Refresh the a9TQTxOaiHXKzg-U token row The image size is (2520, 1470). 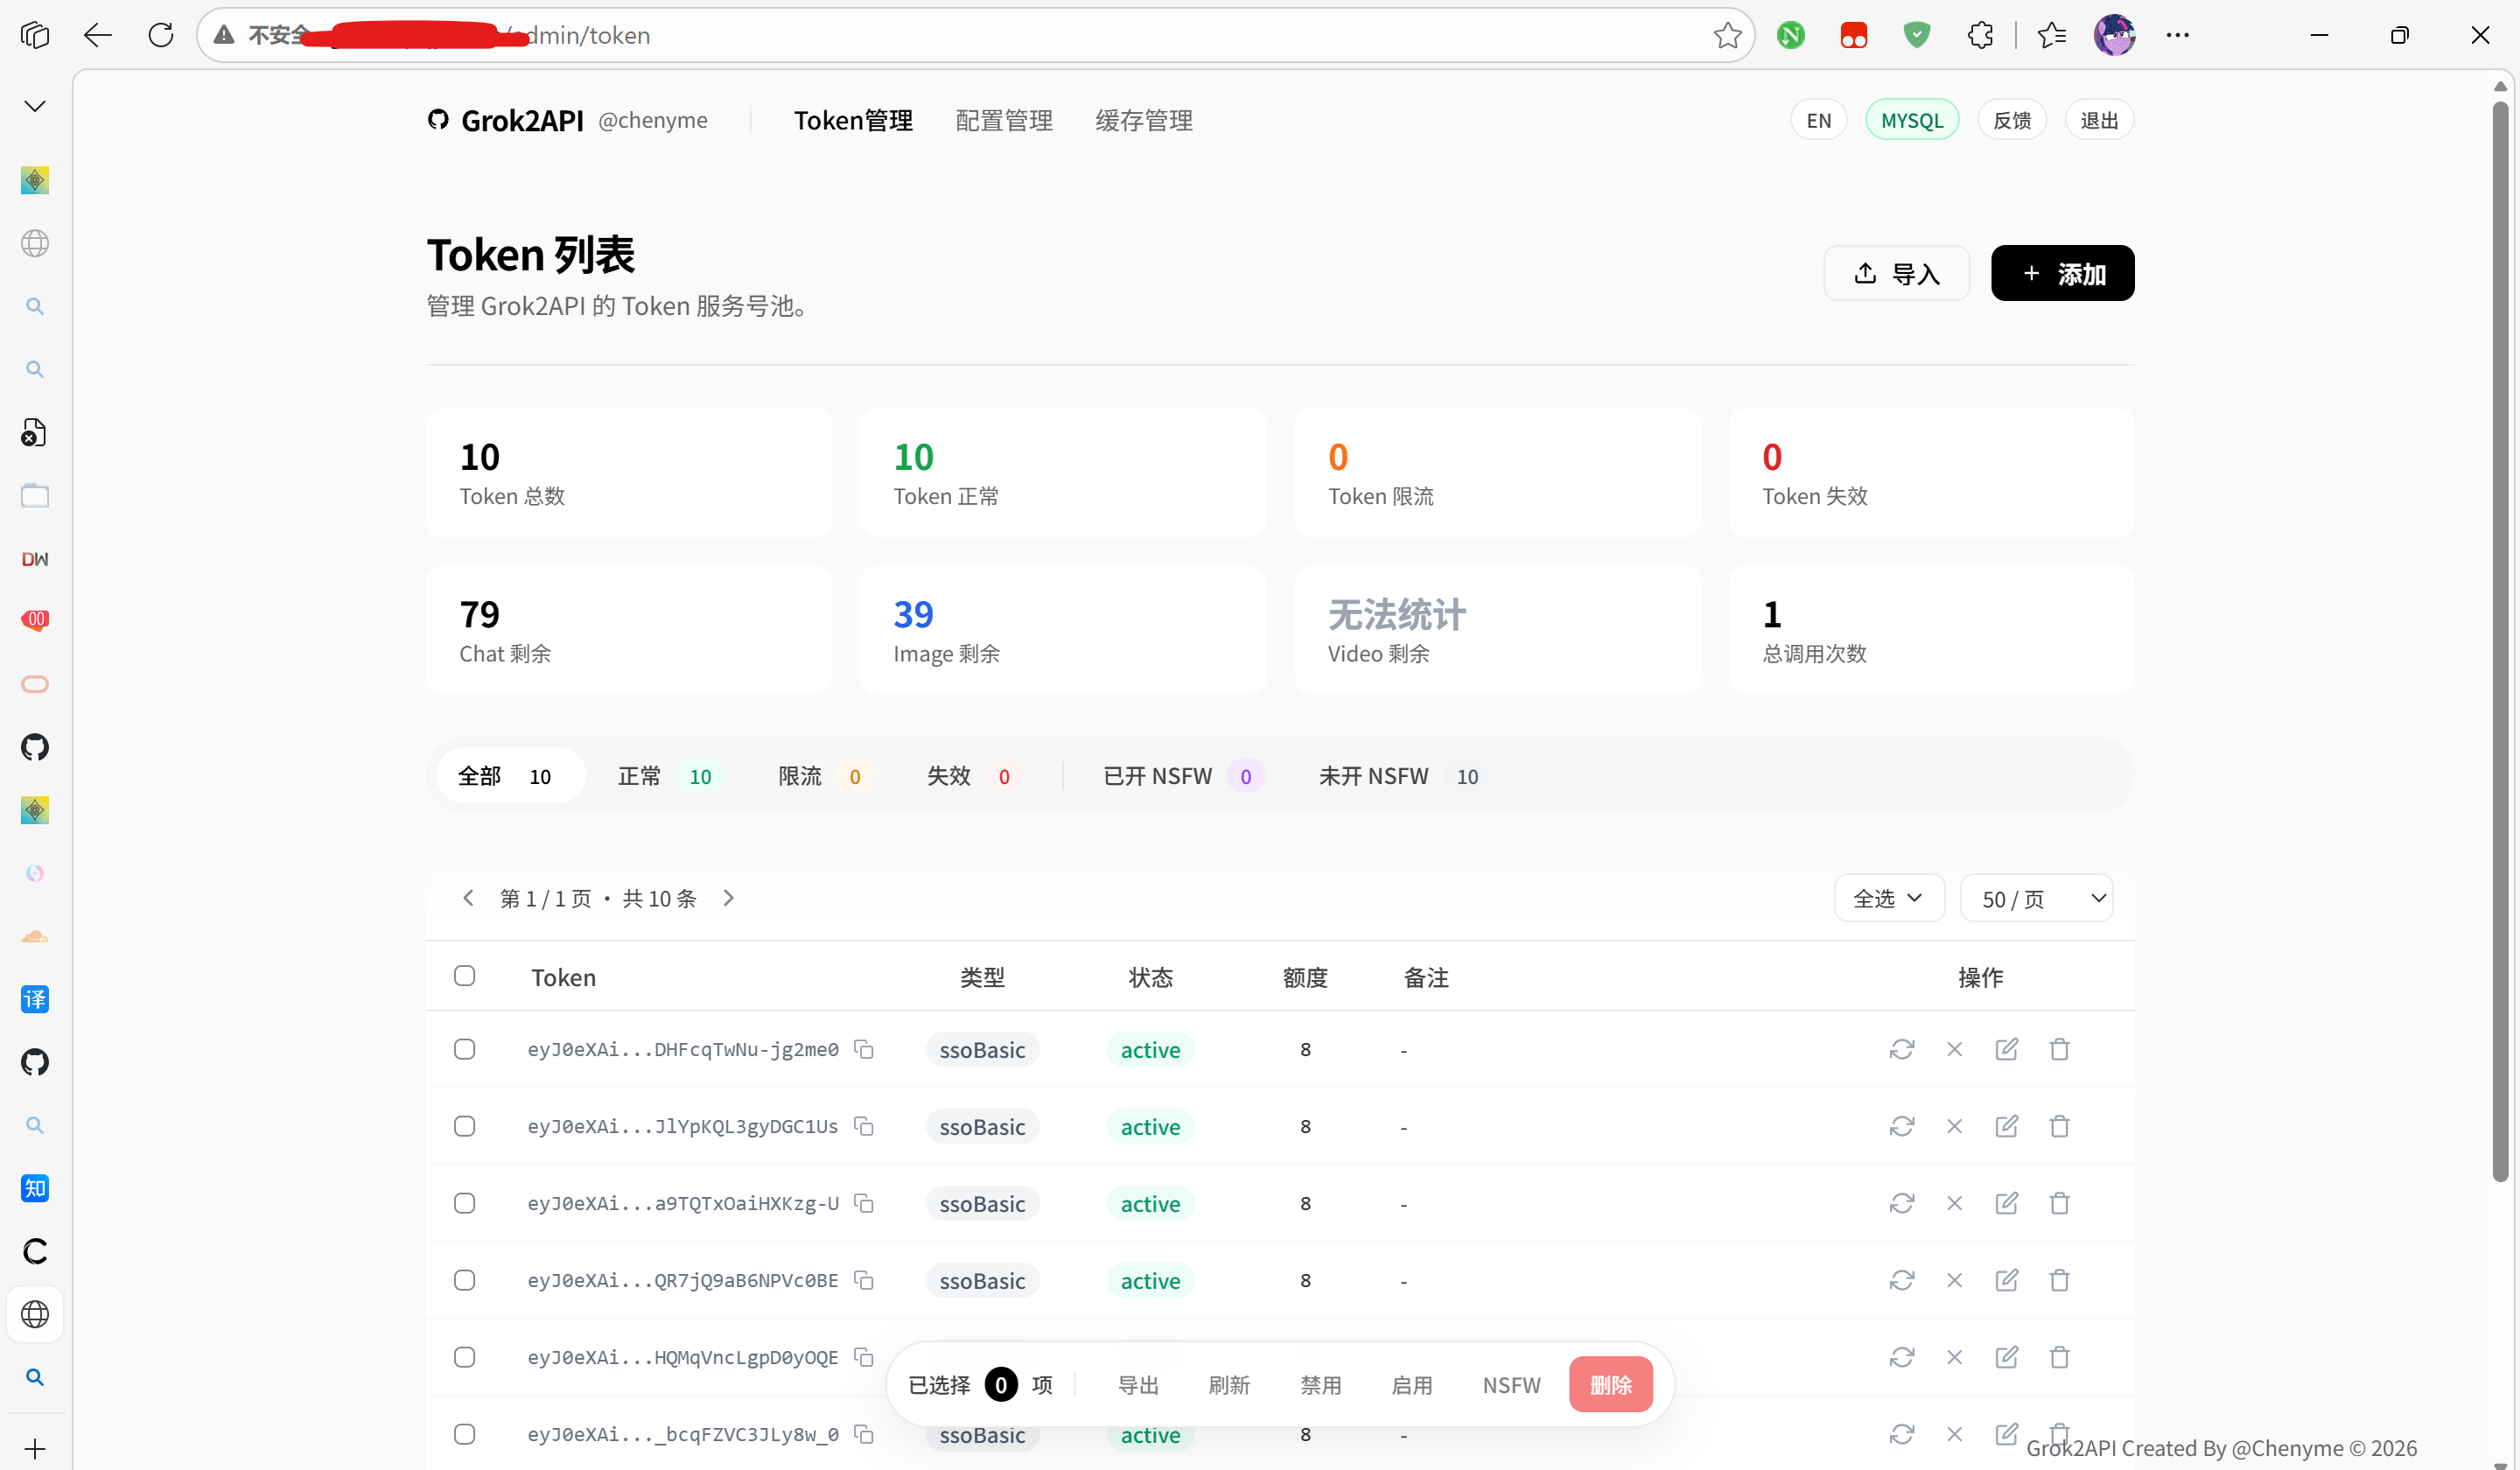pos(1902,1203)
